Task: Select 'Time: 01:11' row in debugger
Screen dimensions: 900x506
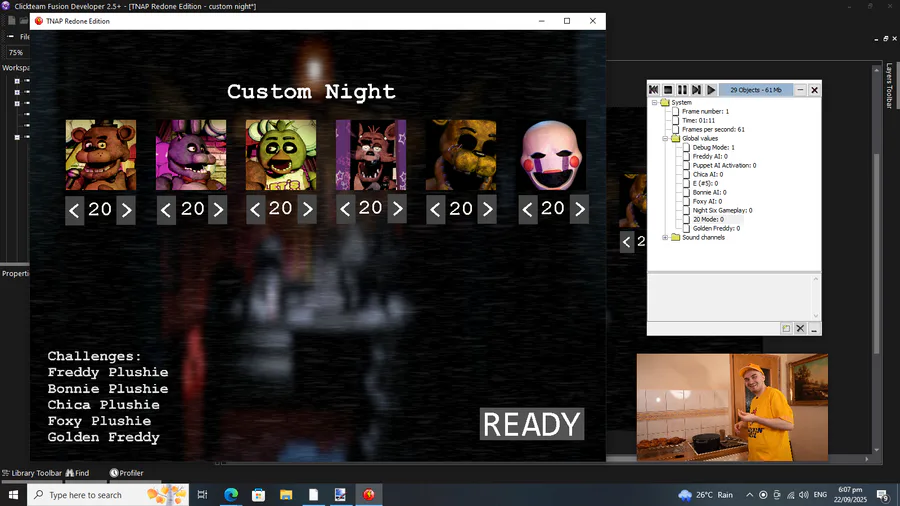Action: [699, 120]
